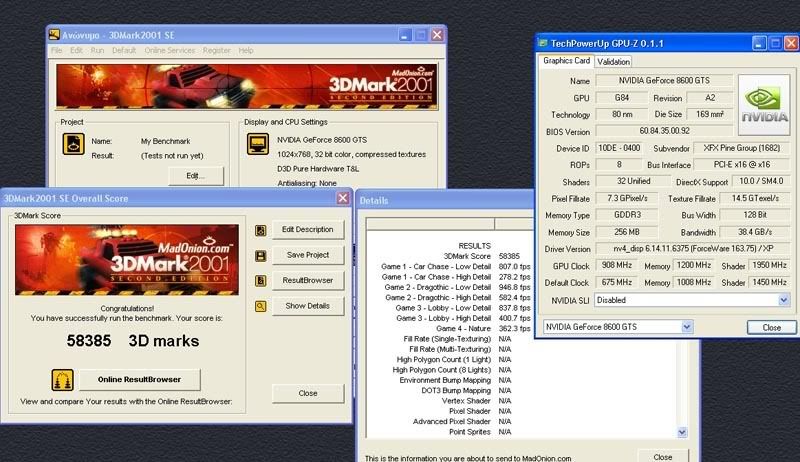
Task: Click the Shader 1950 MHz field
Action: pyautogui.click(x=769, y=265)
